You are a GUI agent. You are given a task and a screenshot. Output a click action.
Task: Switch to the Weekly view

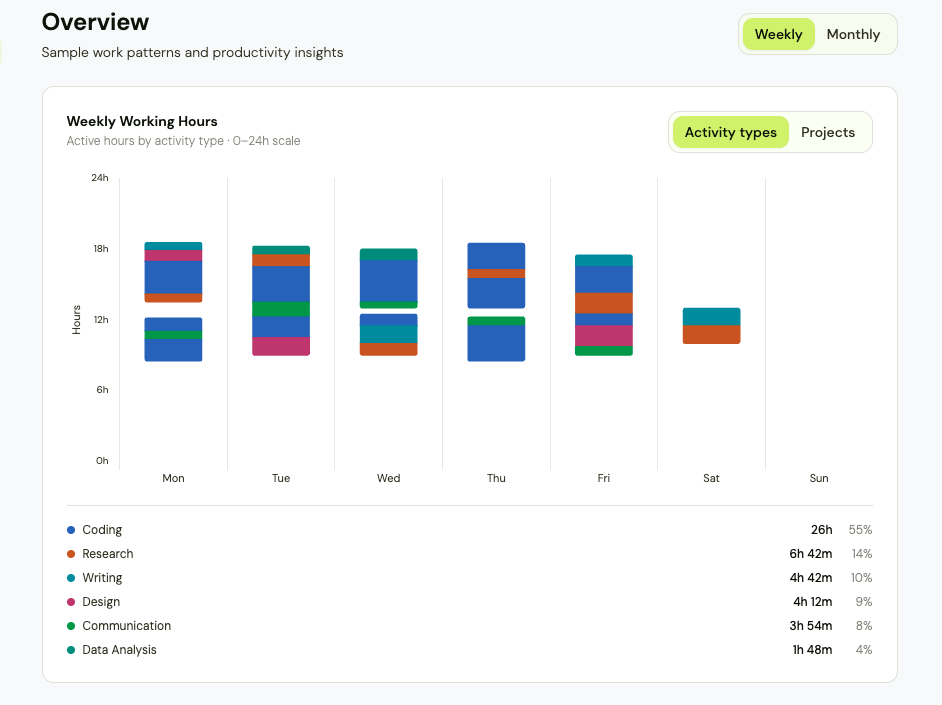778,34
